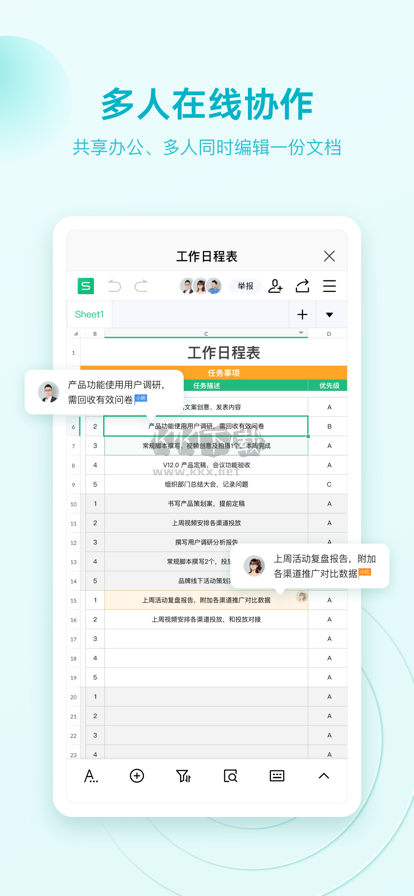Open the find search tool
The height and width of the screenshot is (896, 414).
pyautogui.click(x=230, y=776)
